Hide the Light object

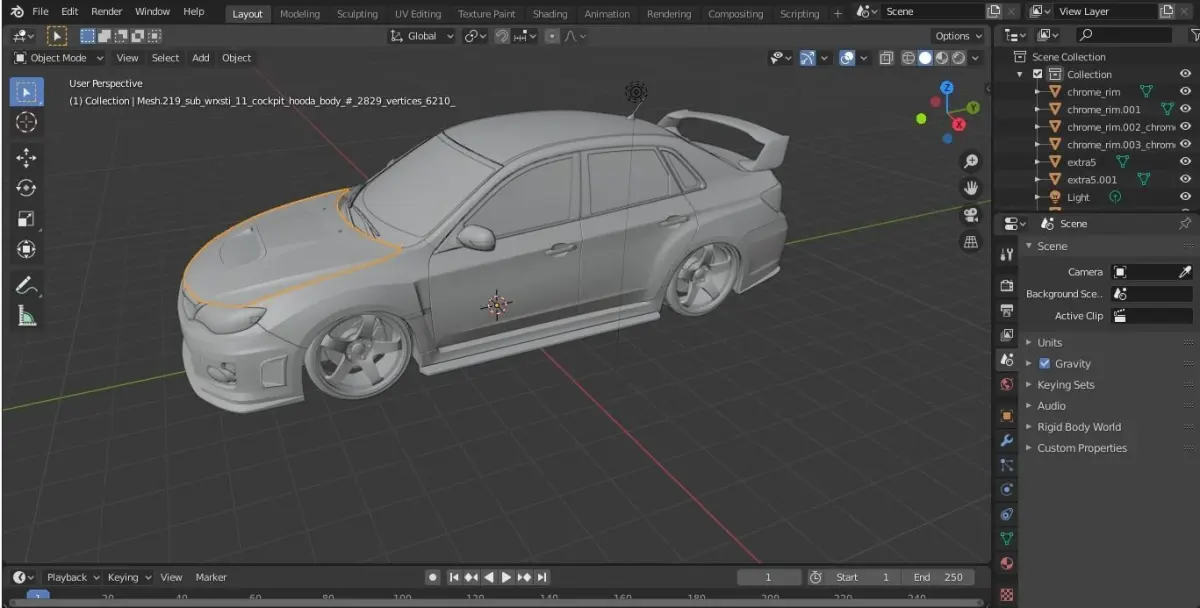(x=1185, y=197)
